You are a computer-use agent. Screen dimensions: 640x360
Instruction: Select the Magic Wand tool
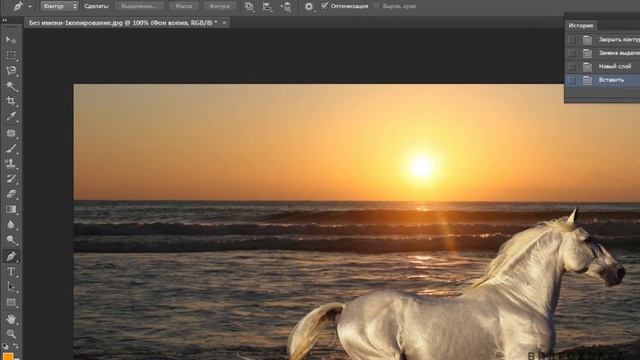point(11,86)
